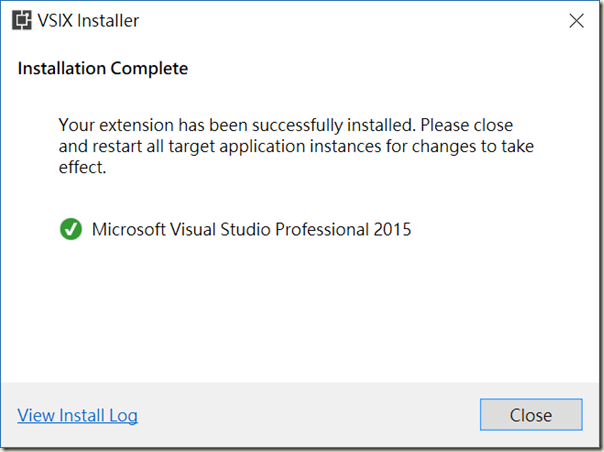
Task: Click empty title bar space right of title
Action: click(350, 20)
